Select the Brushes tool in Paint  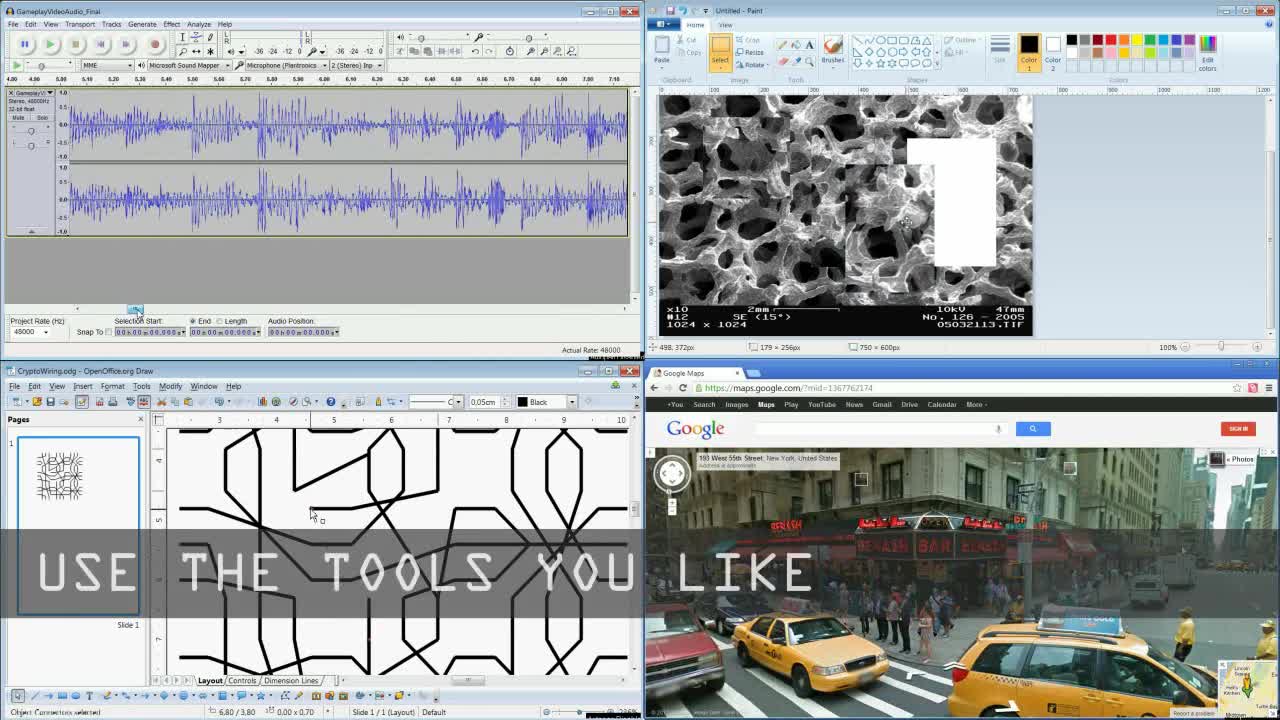tap(832, 47)
